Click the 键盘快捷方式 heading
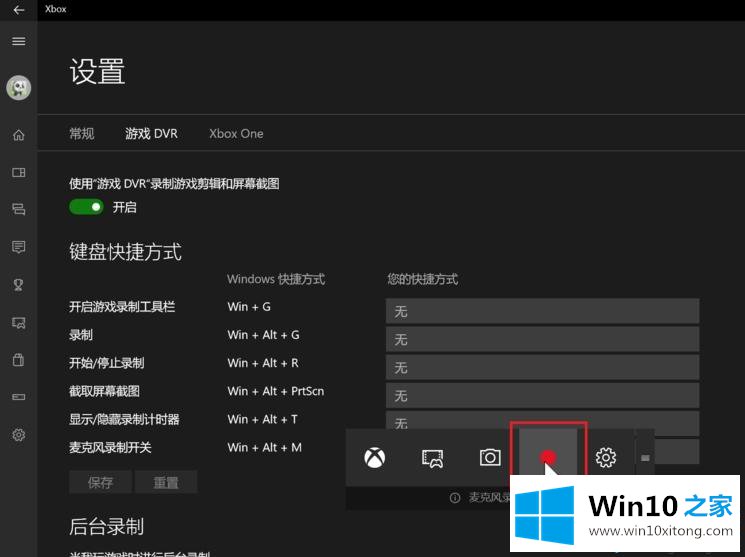The image size is (745, 557). 125,252
